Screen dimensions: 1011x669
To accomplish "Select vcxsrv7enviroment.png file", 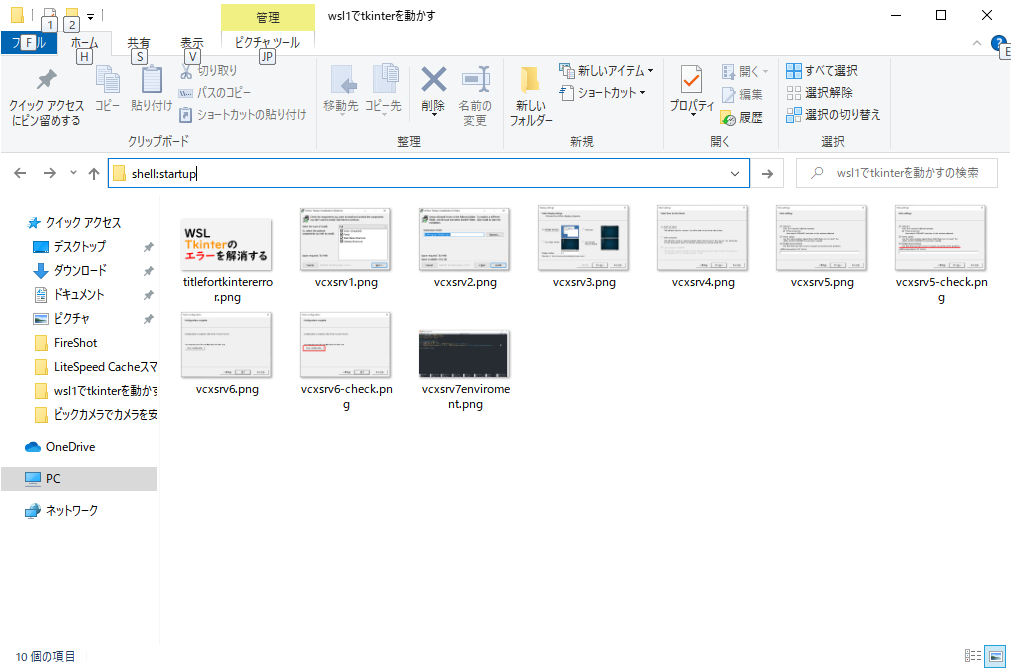I will (465, 370).
